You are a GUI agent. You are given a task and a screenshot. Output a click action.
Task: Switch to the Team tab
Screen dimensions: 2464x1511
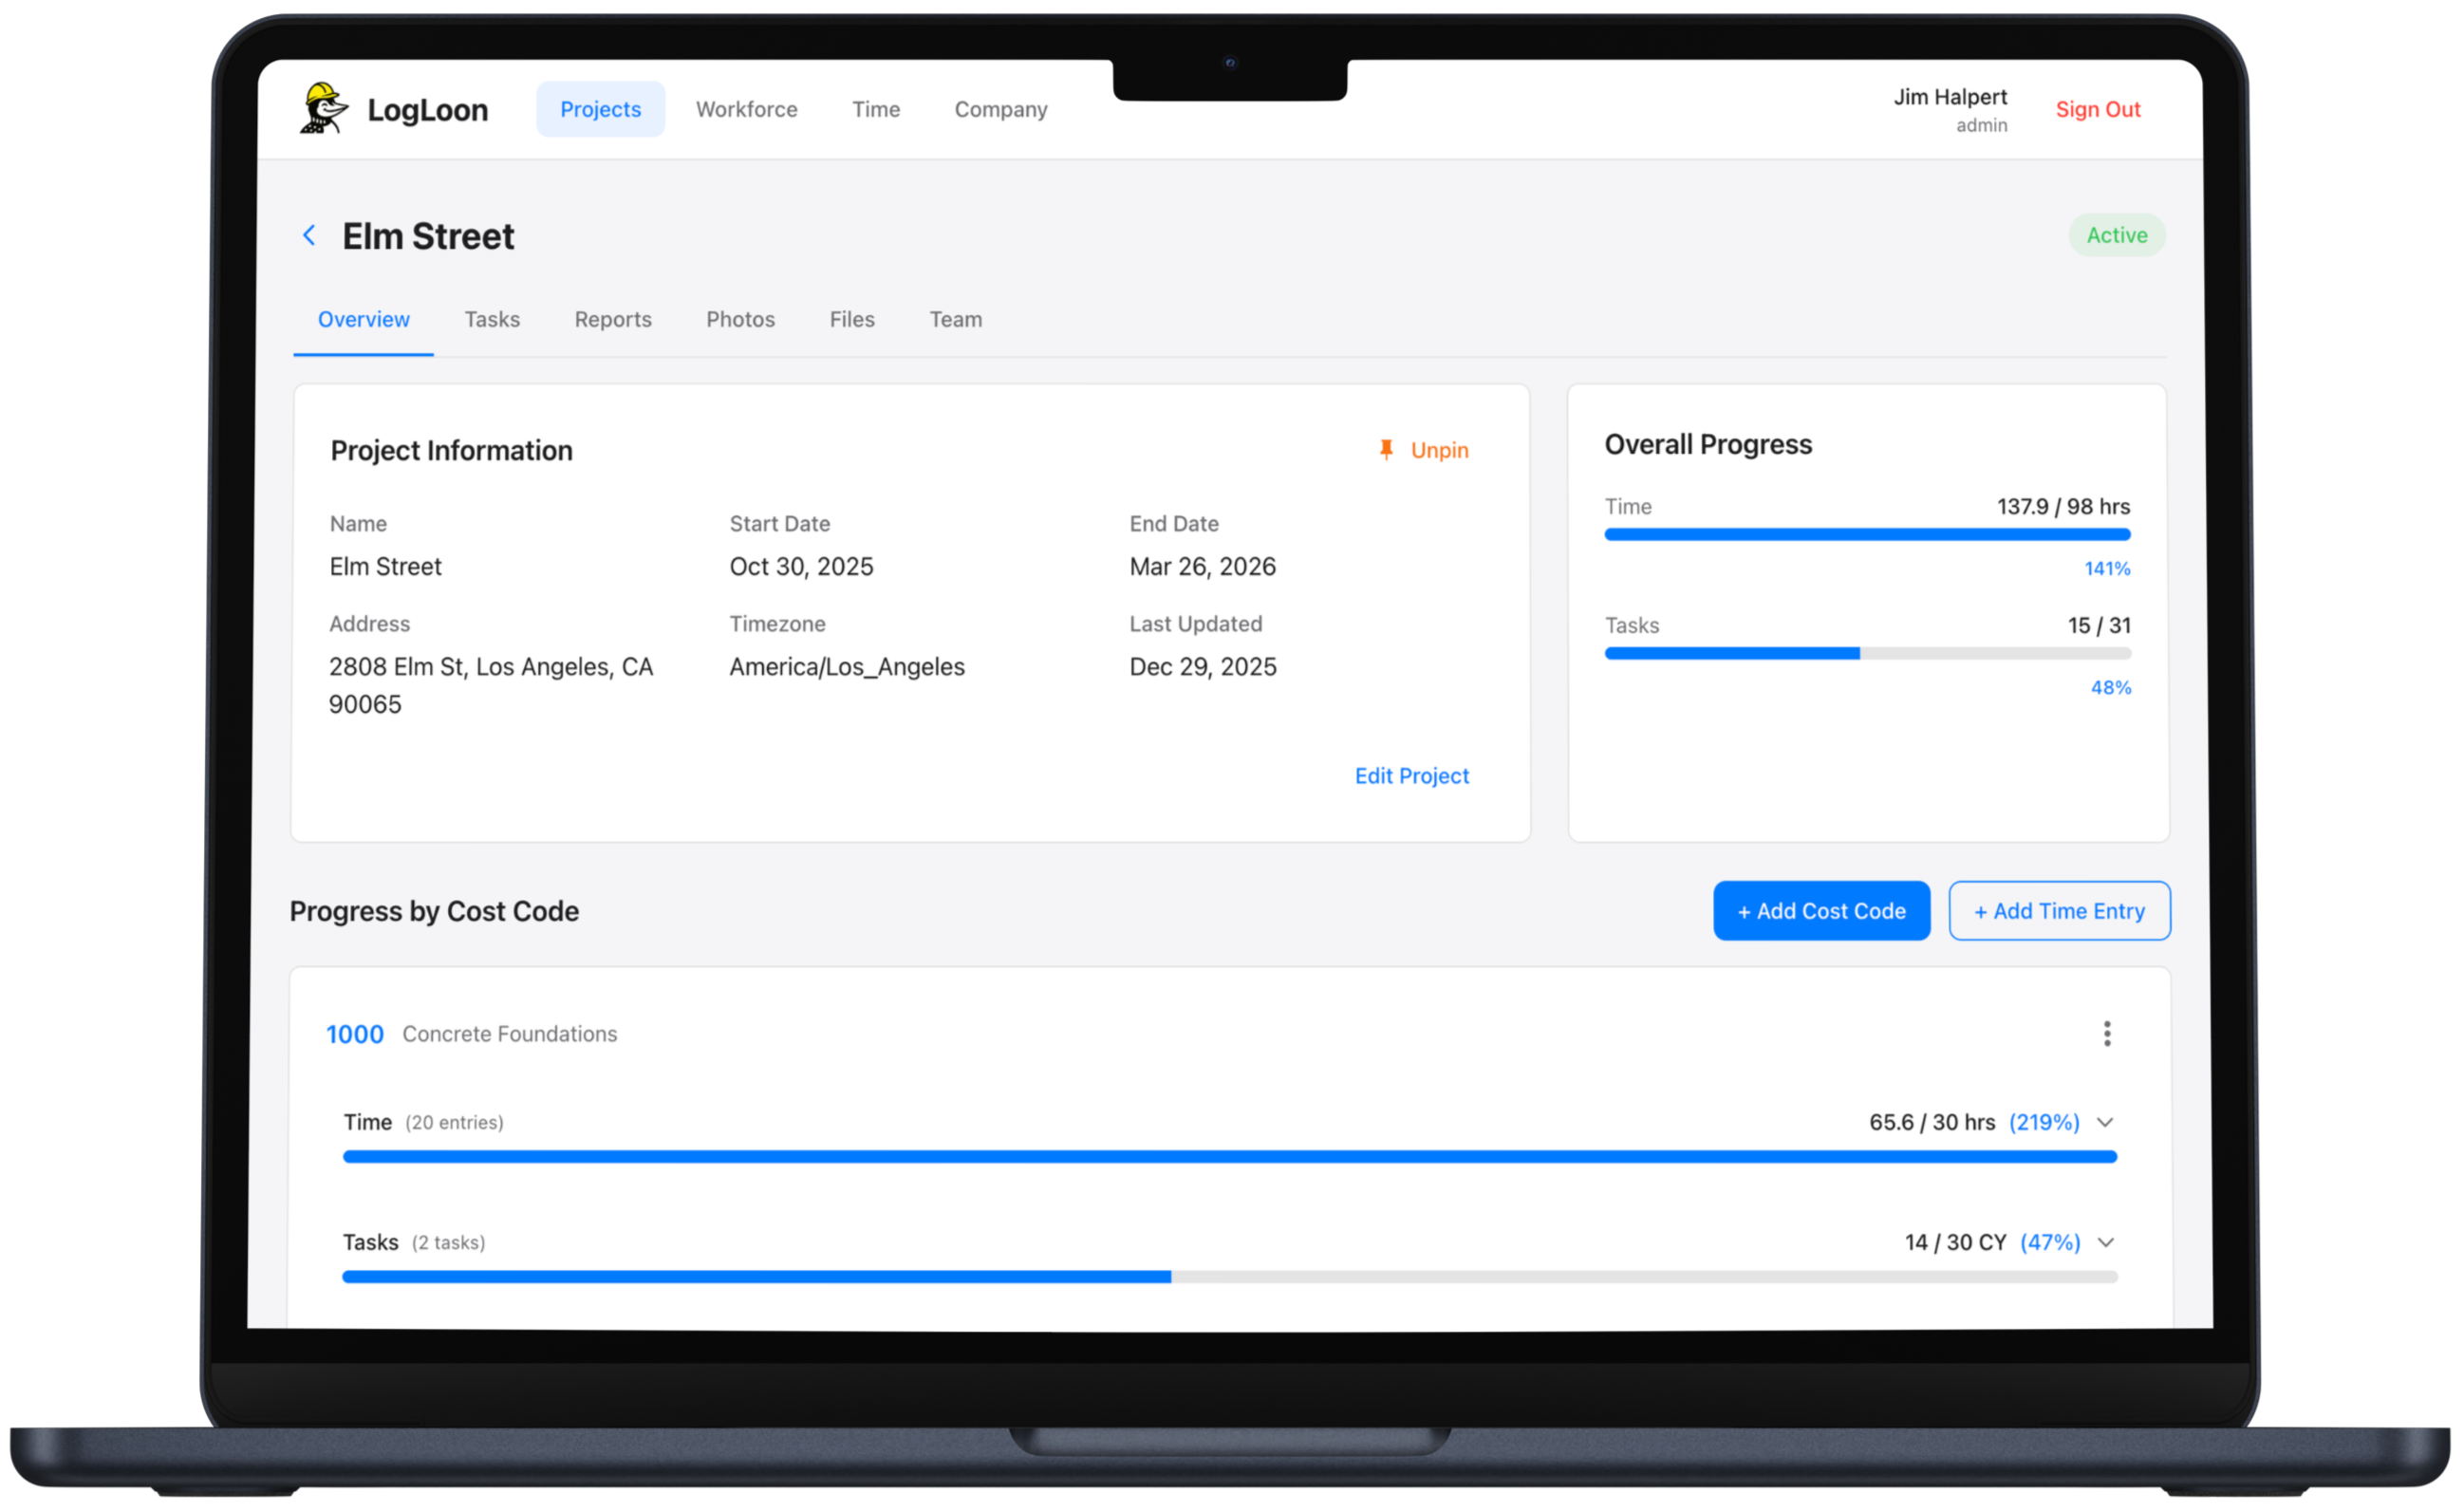955,319
